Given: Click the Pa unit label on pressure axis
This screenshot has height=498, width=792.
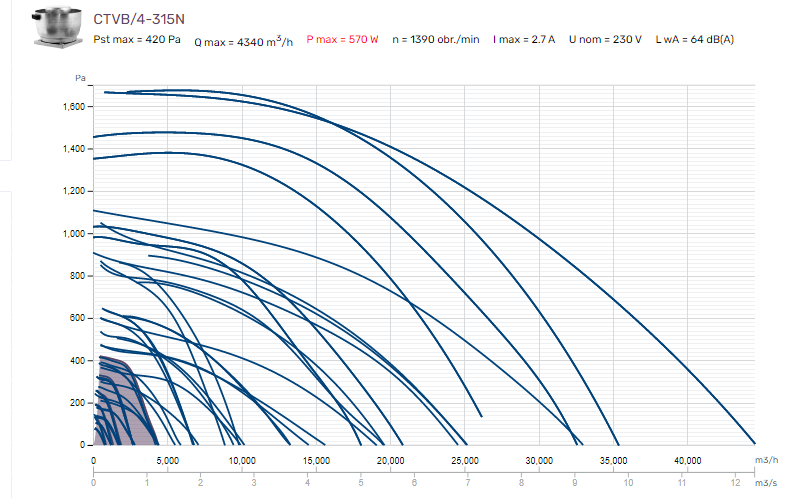Looking at the screenshot, I should [79, 77].
